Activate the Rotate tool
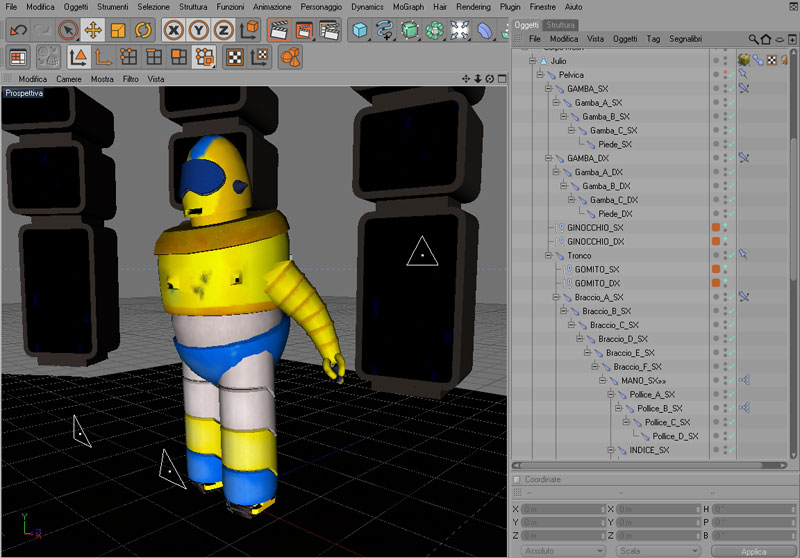This screenshot has width=800, height=558. (x=144, y=30)
